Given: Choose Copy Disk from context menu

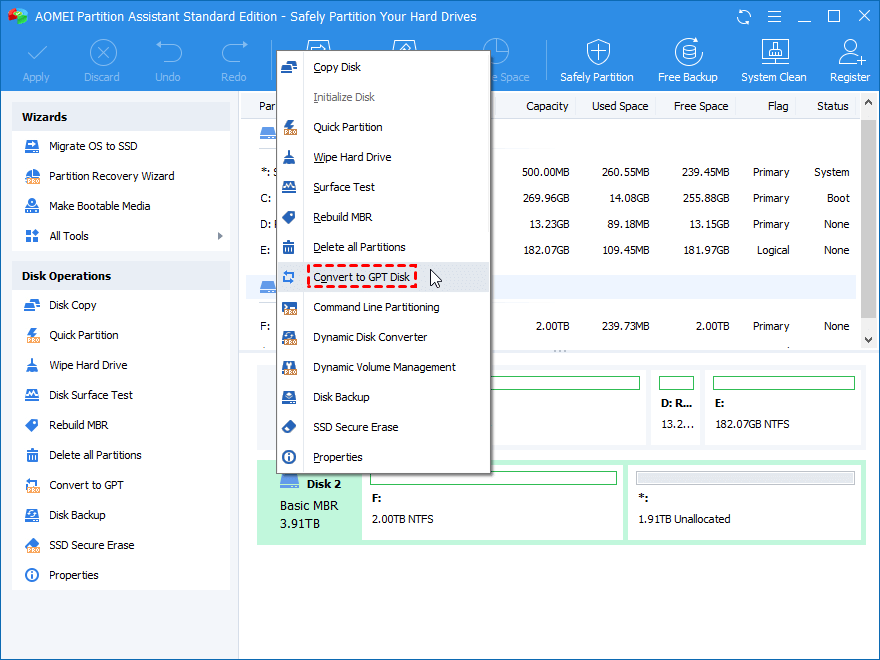Looking at the screenshot, I should (x=383, y=67).
